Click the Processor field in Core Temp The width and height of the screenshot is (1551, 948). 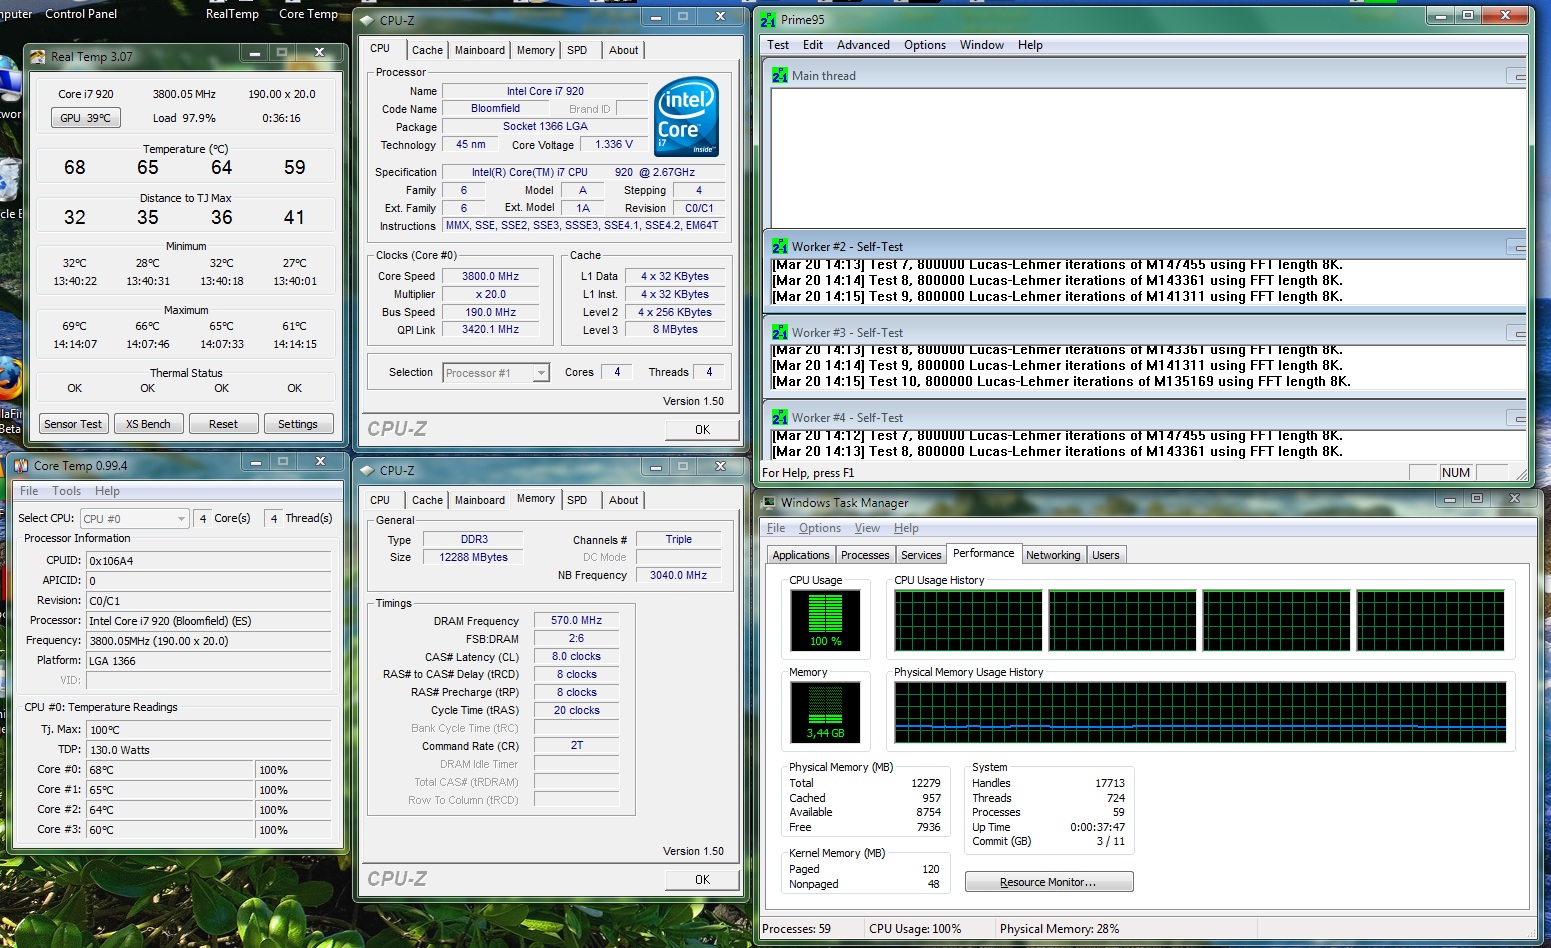pos(208,621)
